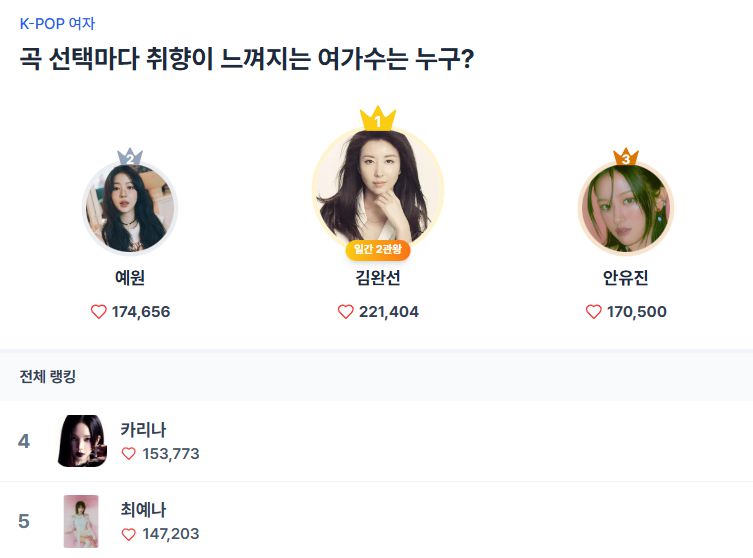Go to the K-POP 여자 category link
Viewport: 753px width, 558px height.
point(57,23)
